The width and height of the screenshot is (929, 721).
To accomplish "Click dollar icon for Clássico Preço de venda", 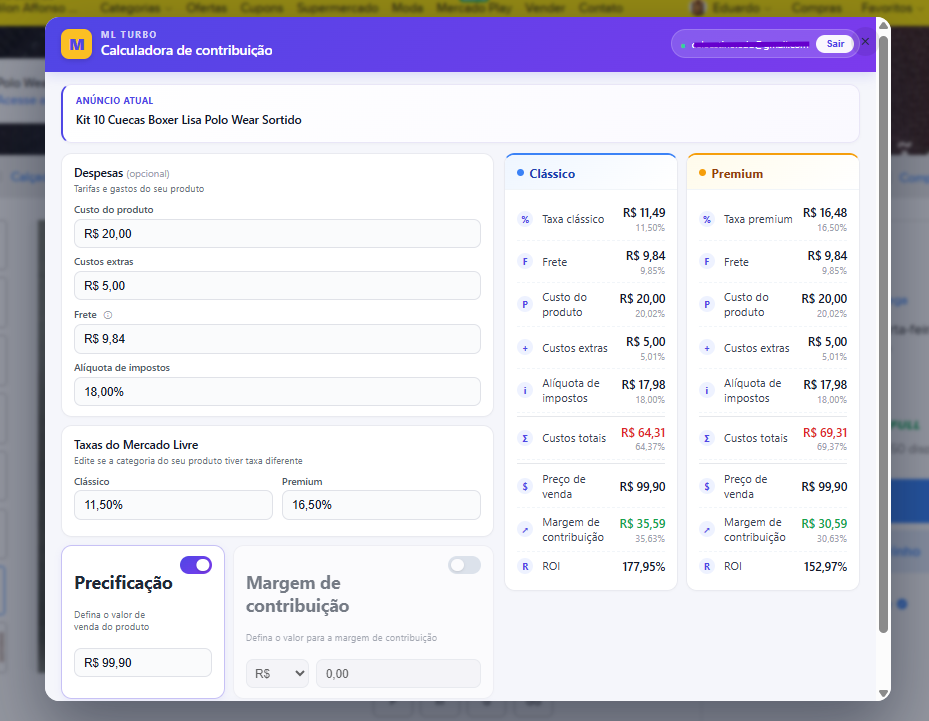I will tap(525, 486).
